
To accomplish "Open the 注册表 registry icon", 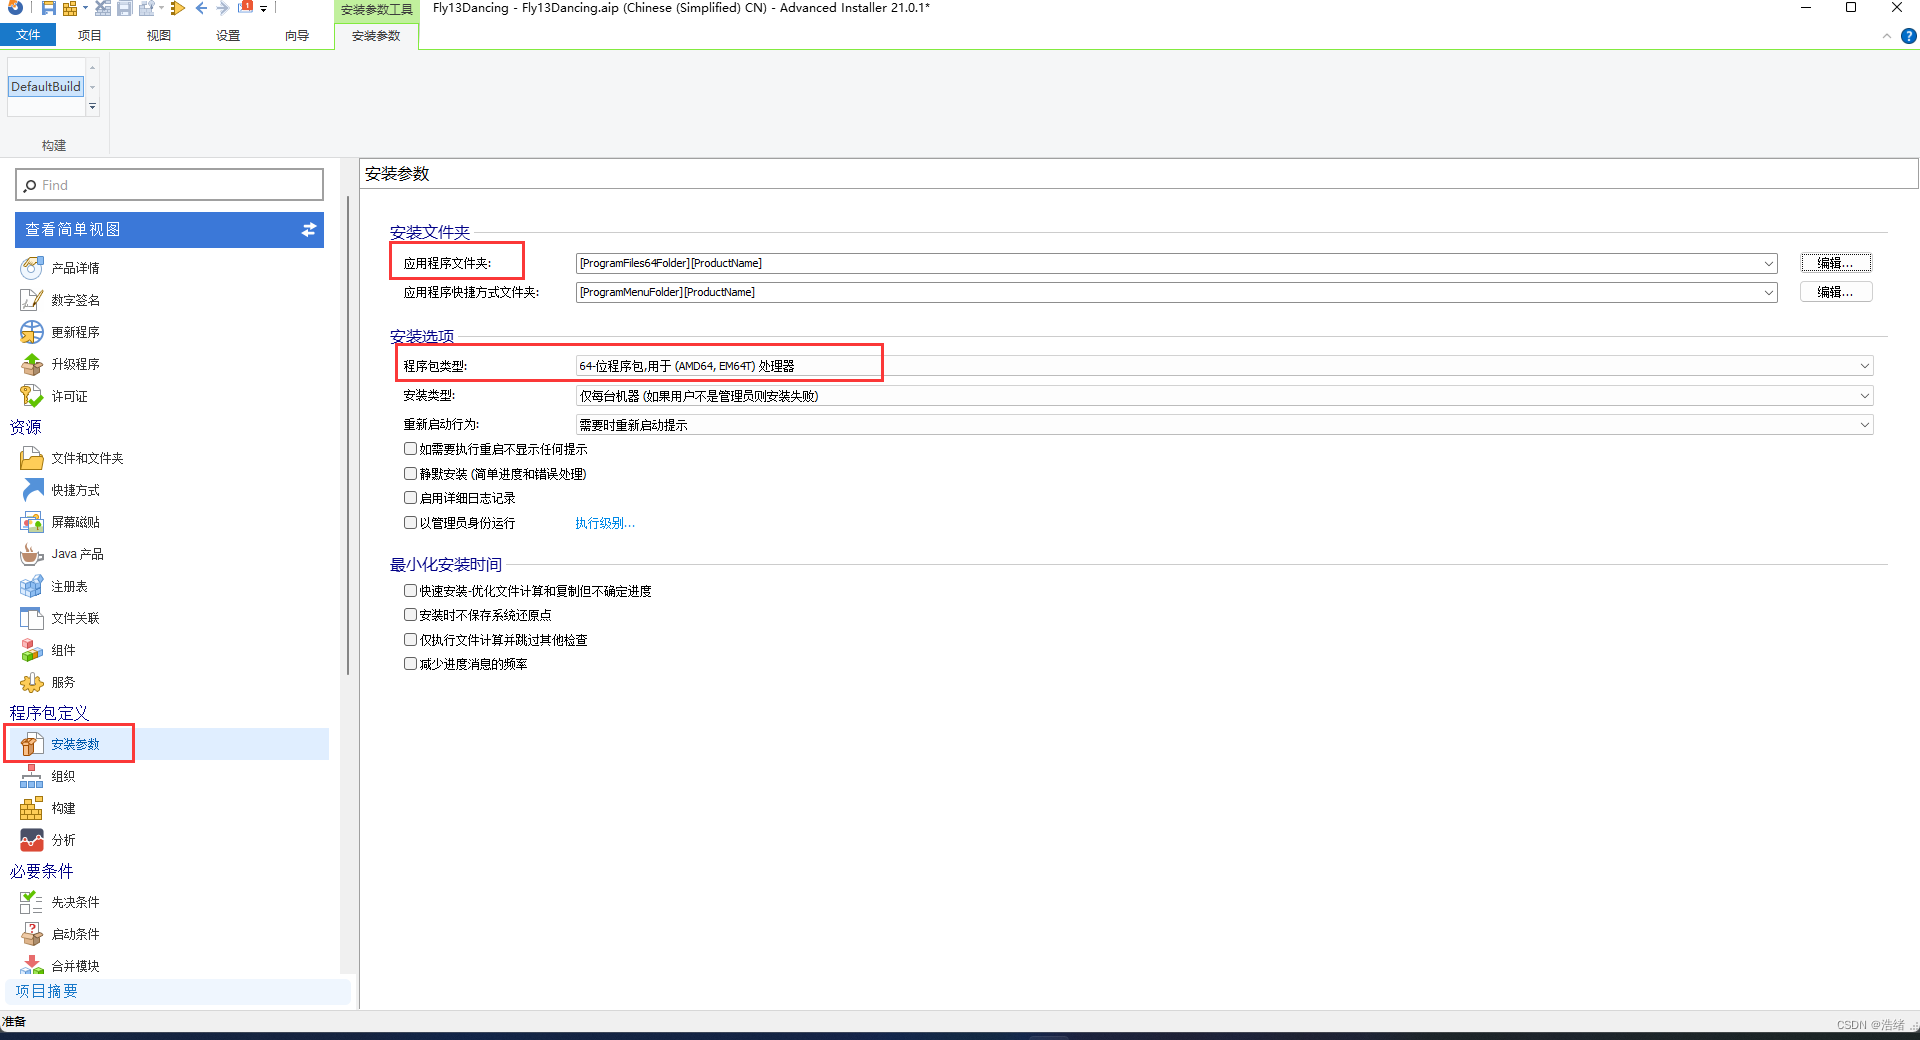I will tap(32, 586).
